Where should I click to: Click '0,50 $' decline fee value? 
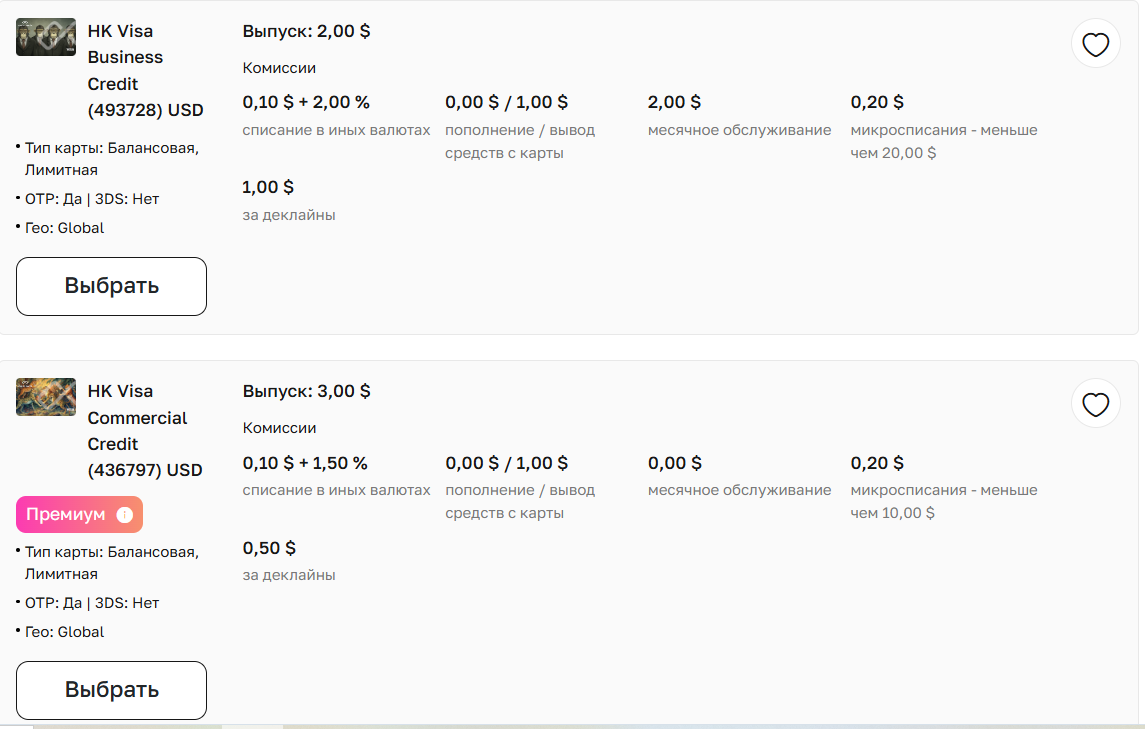click(269, 549)
